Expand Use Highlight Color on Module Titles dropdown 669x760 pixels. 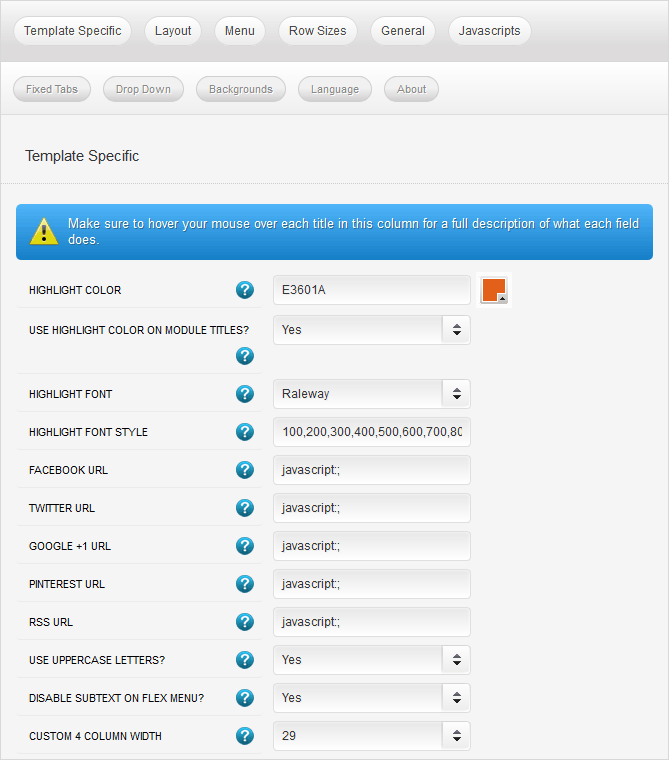[371, 330]
